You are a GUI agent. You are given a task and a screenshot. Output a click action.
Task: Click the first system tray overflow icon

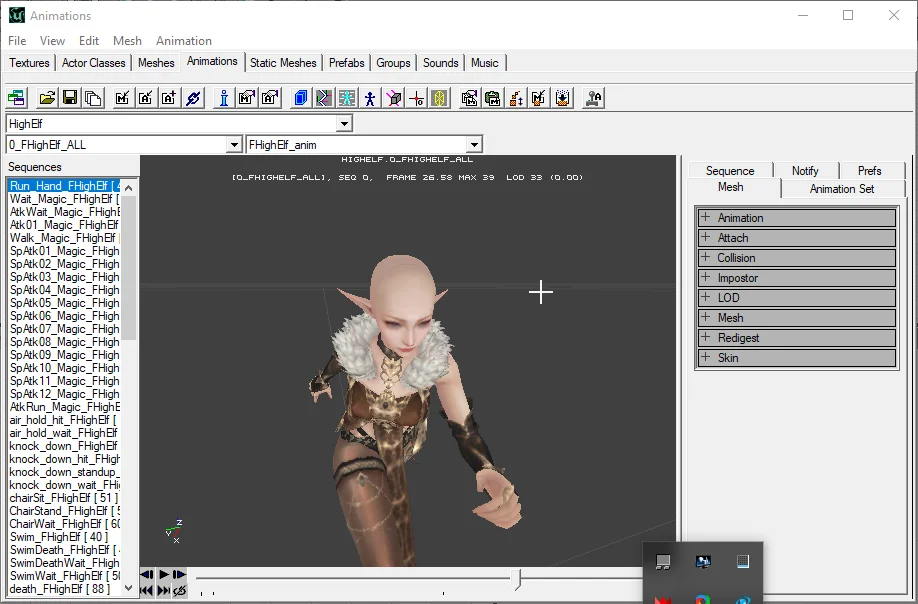tap(663, 562)
